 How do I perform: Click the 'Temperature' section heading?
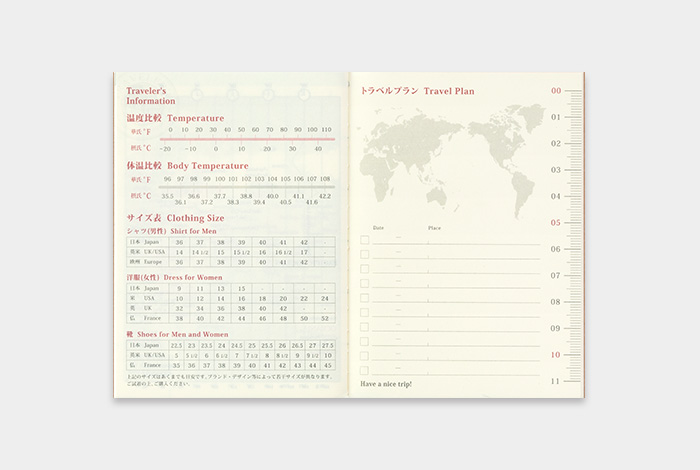[x=196, y=118]
